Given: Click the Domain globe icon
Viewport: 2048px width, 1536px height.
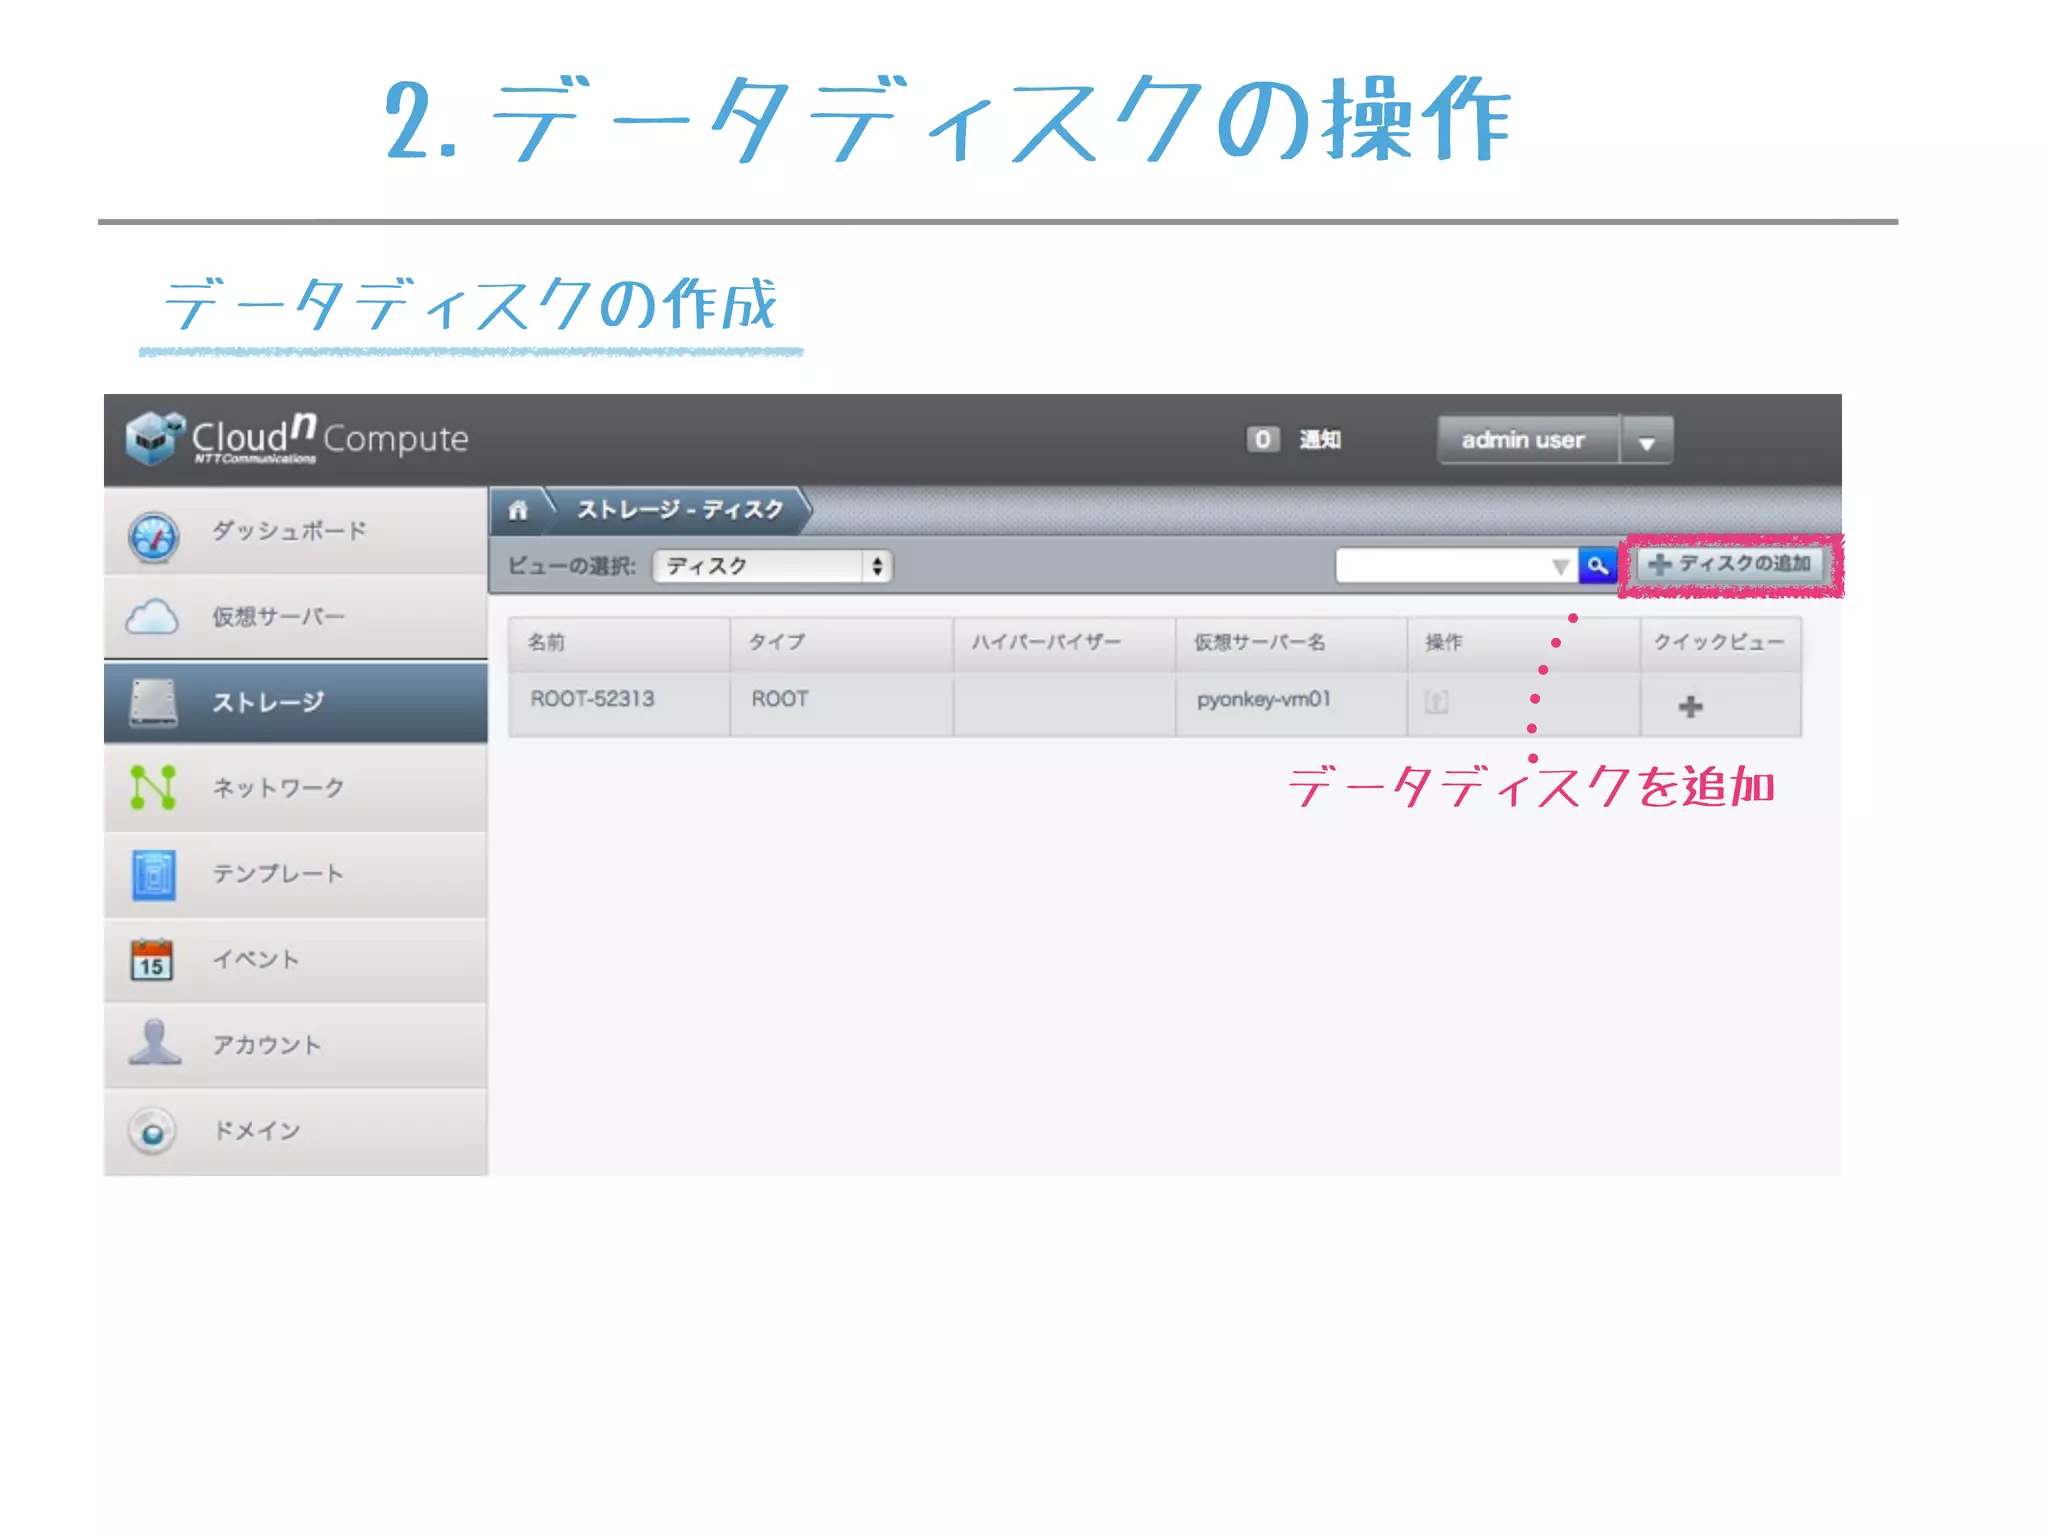Looking at the screenshot, I should (152, 1132).
